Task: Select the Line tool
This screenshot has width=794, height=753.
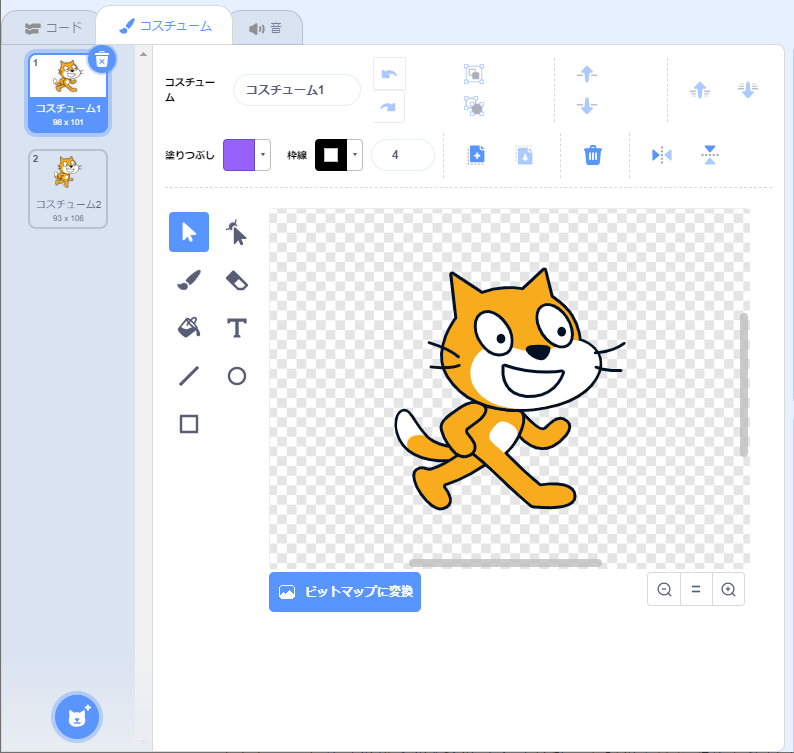Action: point(188,376)
